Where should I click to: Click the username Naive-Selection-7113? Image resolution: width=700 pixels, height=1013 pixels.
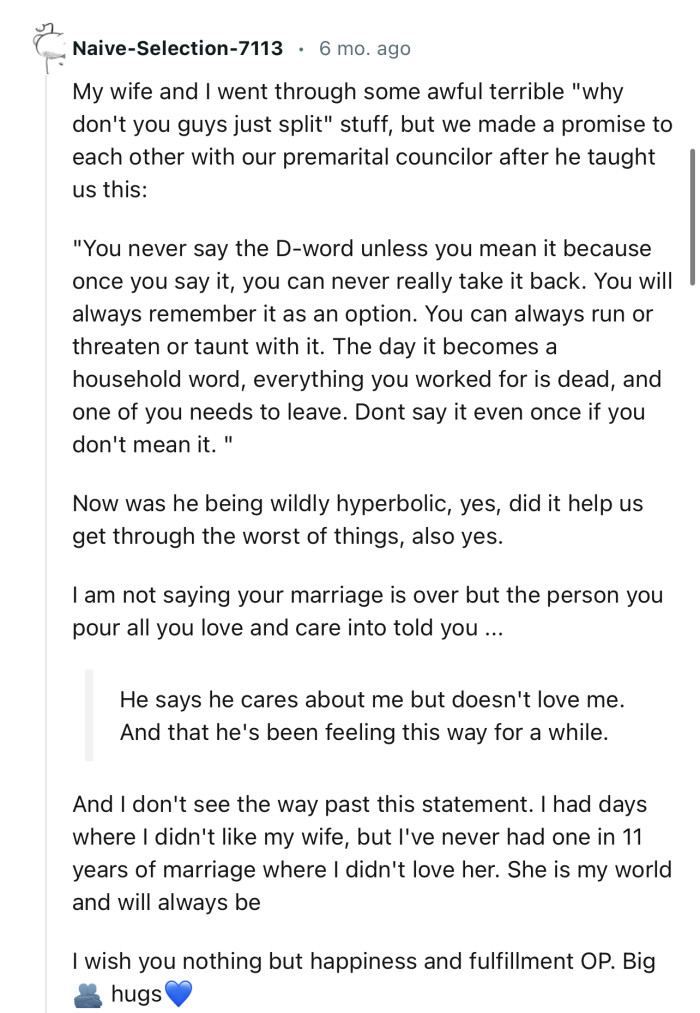point(176,47)
